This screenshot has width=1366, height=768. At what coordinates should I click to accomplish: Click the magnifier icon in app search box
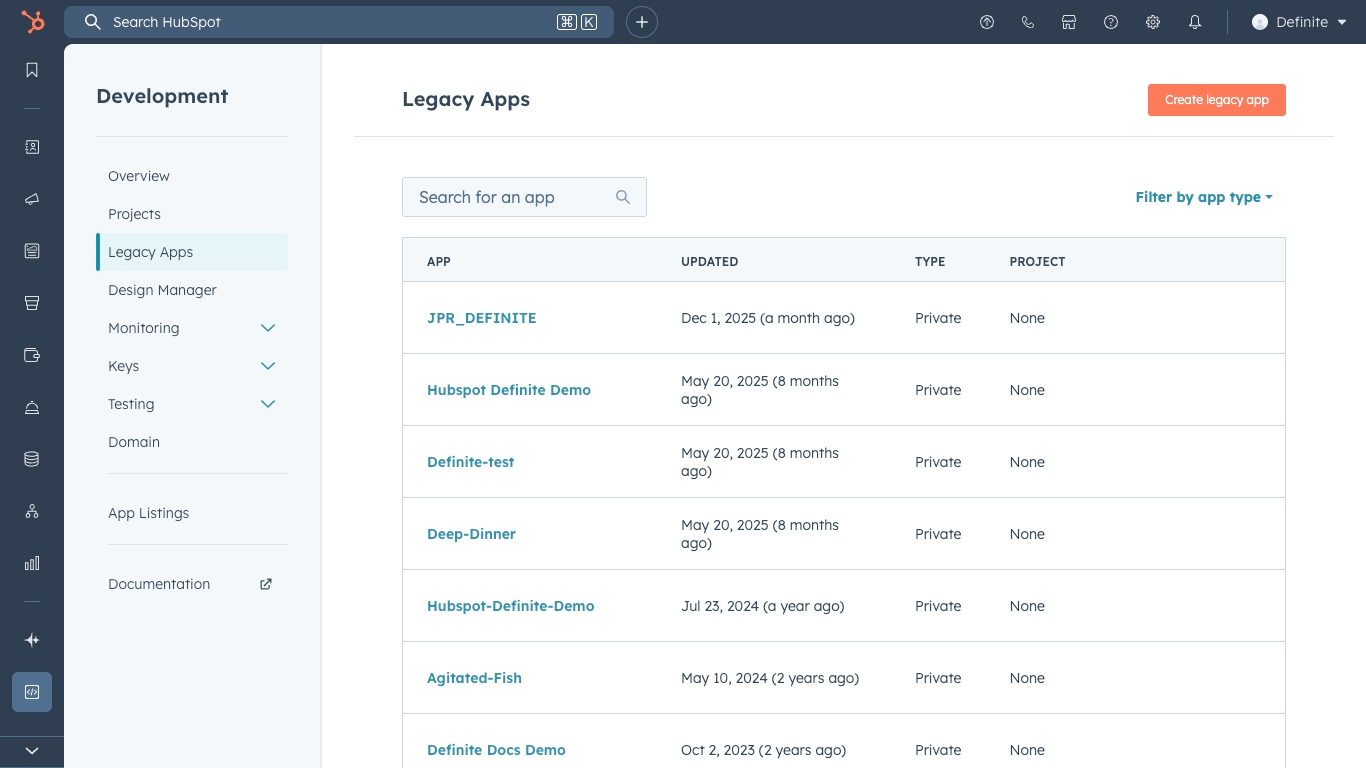(x=623, y=197)
